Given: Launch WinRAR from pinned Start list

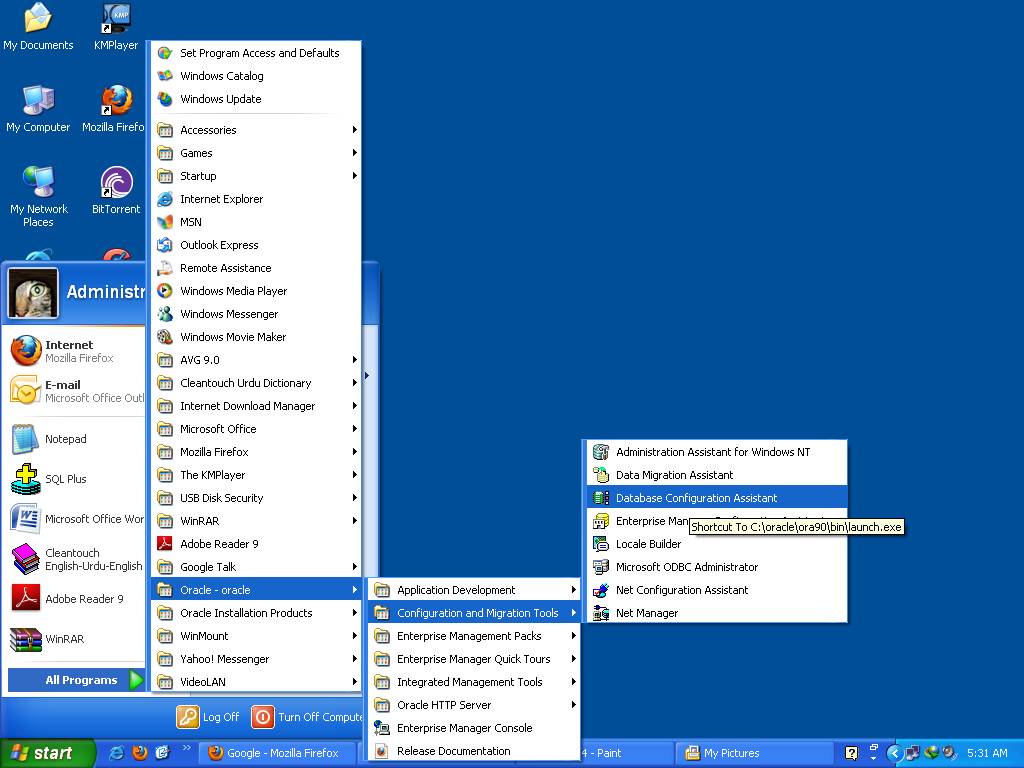Looking at the screenshot, I should coord(76,639).
